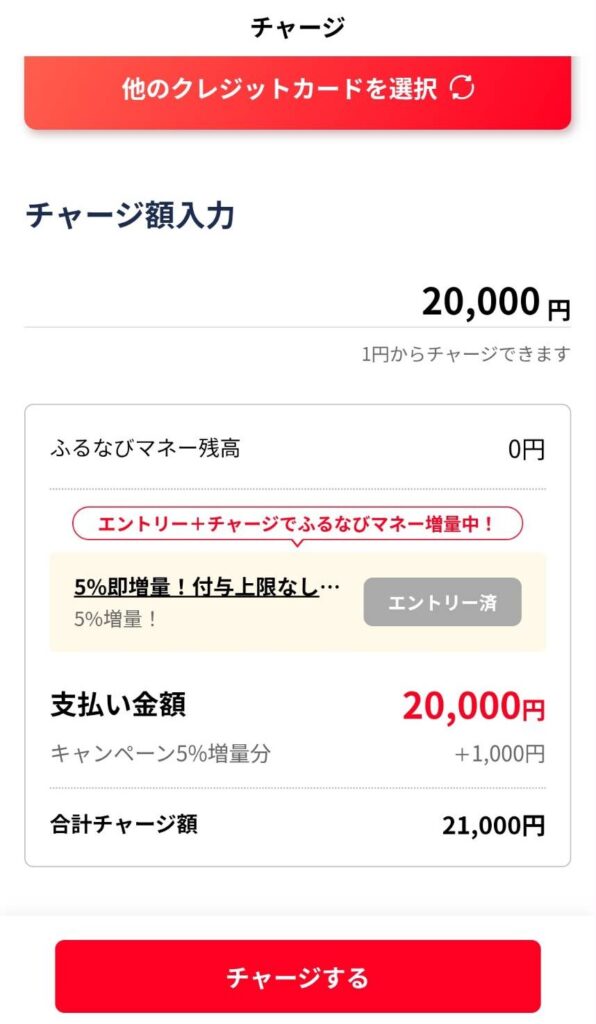Screen dimensions: 596x1024
Task: Click the circular arrows icon beside card selection
Action: 462,88
